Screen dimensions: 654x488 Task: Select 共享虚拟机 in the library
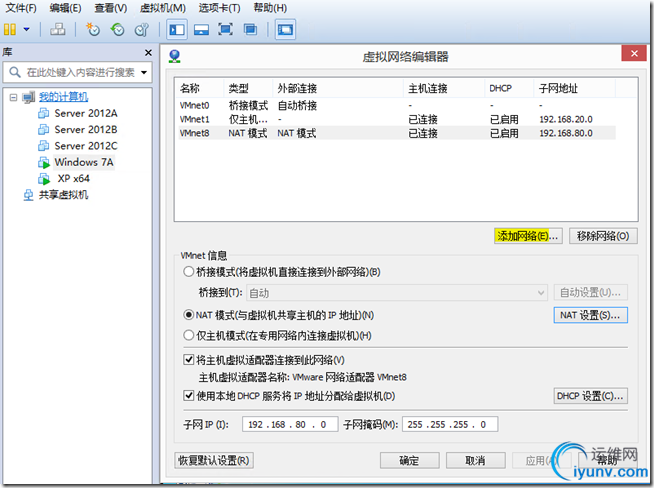point(63,195)
